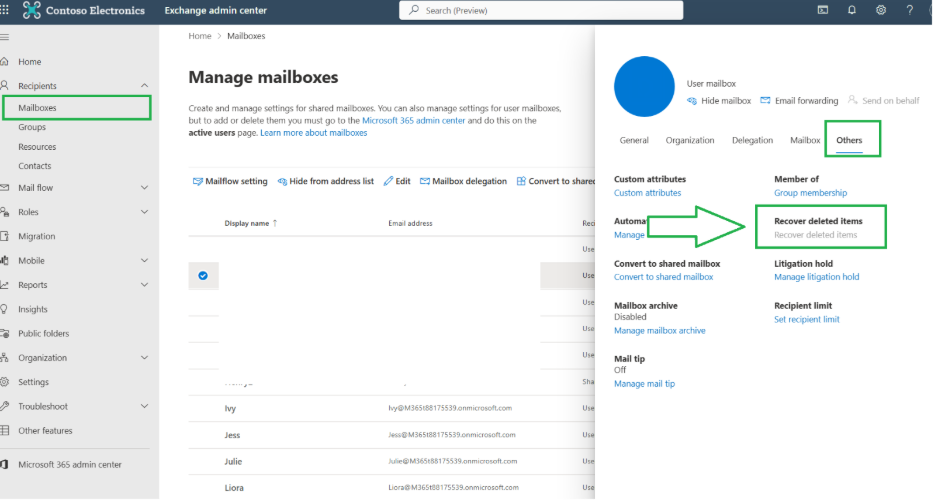936x502 pixels.
Task: Click the Recipients person icon
Action: pyautogui.click(x=5, y=85)
